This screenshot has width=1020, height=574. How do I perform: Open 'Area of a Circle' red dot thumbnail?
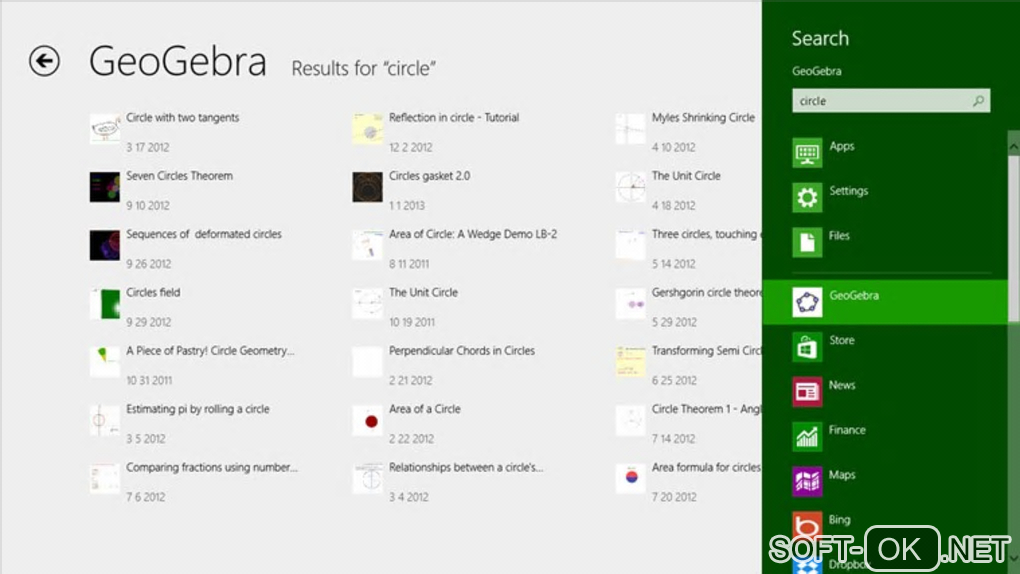click(x=368, y=420)
